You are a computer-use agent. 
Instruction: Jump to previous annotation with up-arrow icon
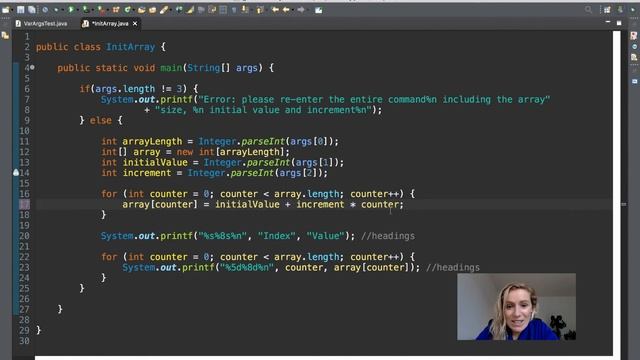260,10
